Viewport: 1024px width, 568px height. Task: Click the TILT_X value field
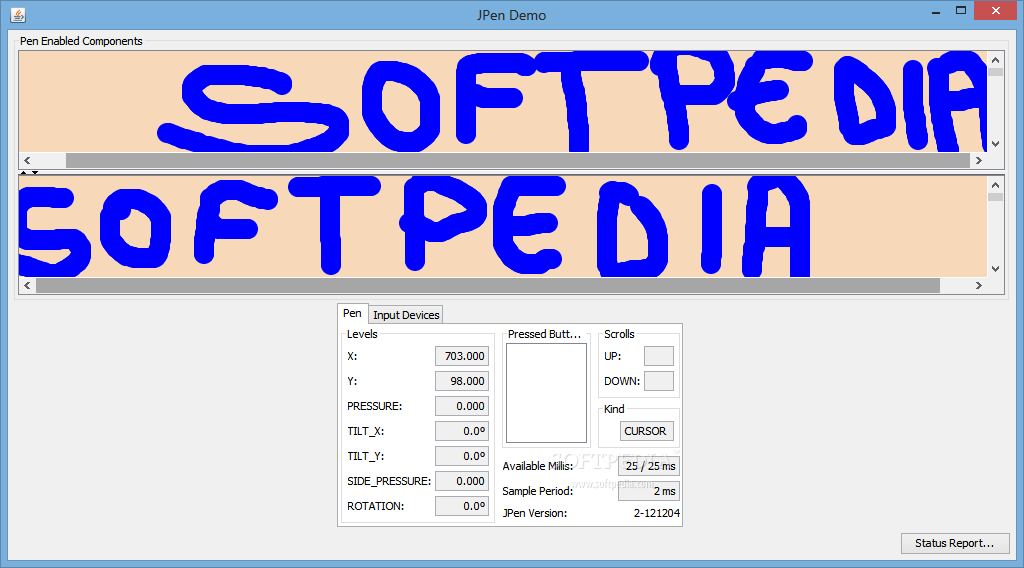click(x=462, y=431)
